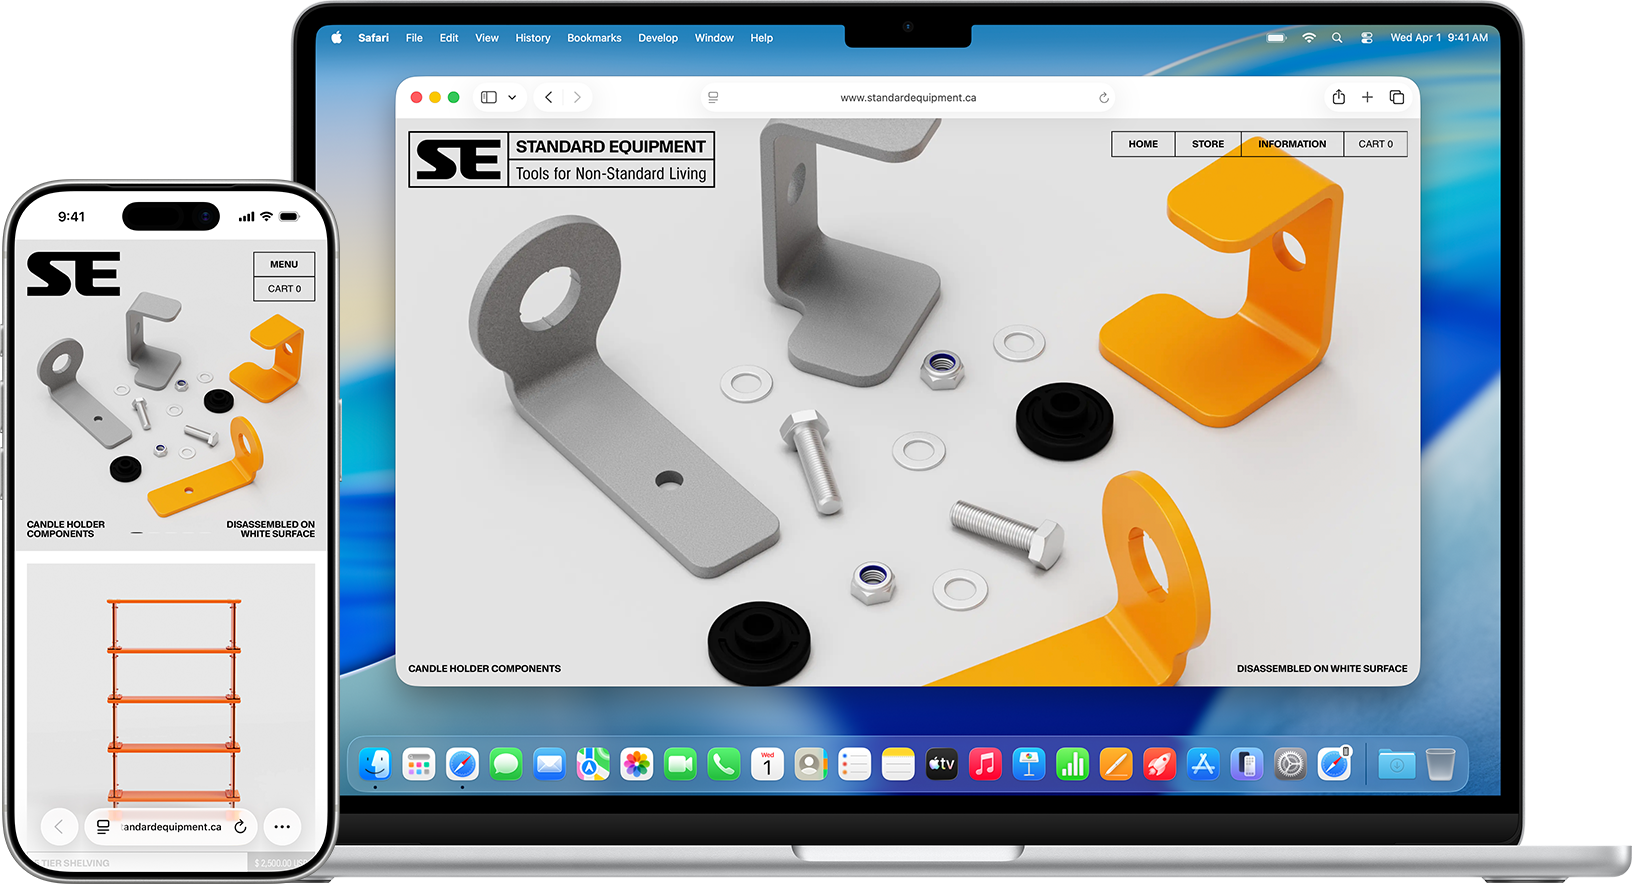Viewport: 1632px width, 884px height.
Task: Open App Store in the Dock
Action: pos(1203,765)
